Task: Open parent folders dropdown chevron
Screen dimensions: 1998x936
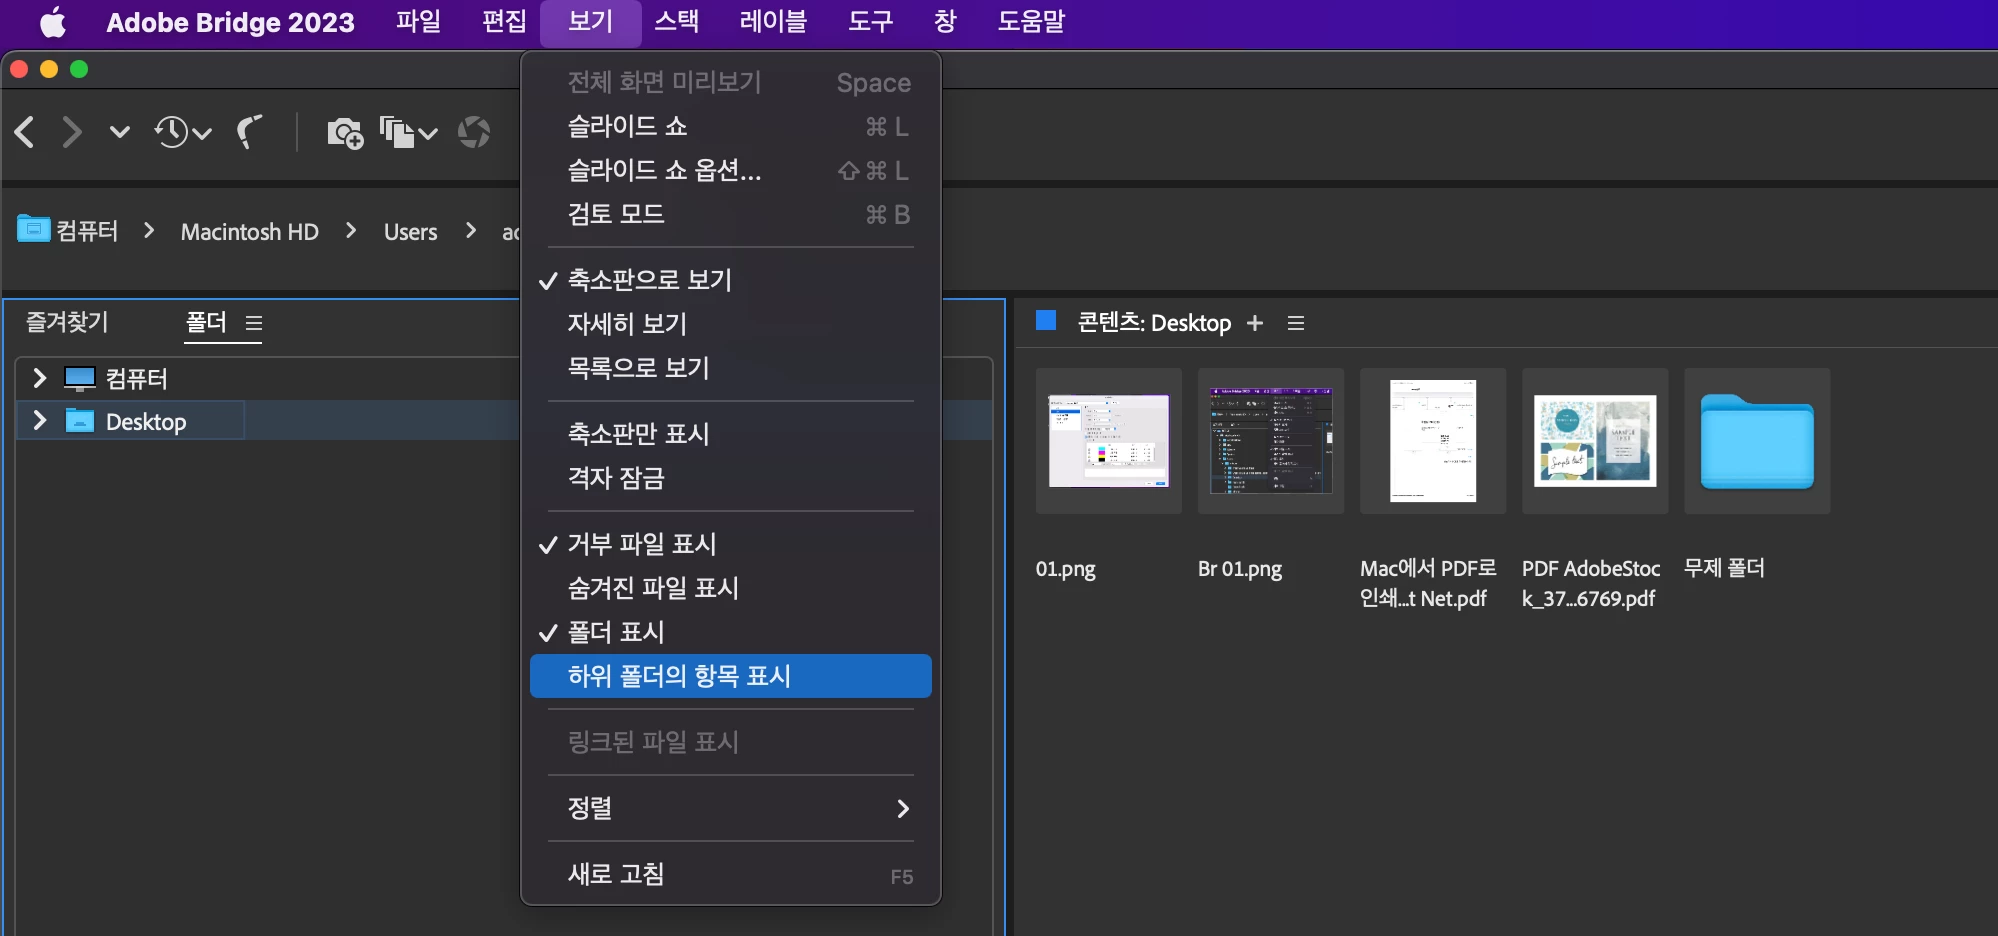Action: click(119, 132)
